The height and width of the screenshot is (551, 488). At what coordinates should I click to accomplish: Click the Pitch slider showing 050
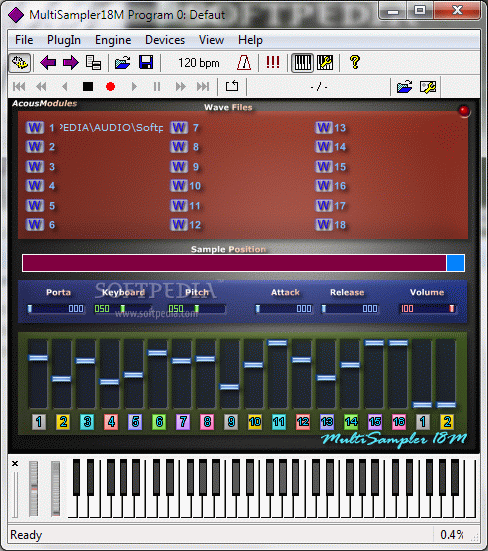196,309
